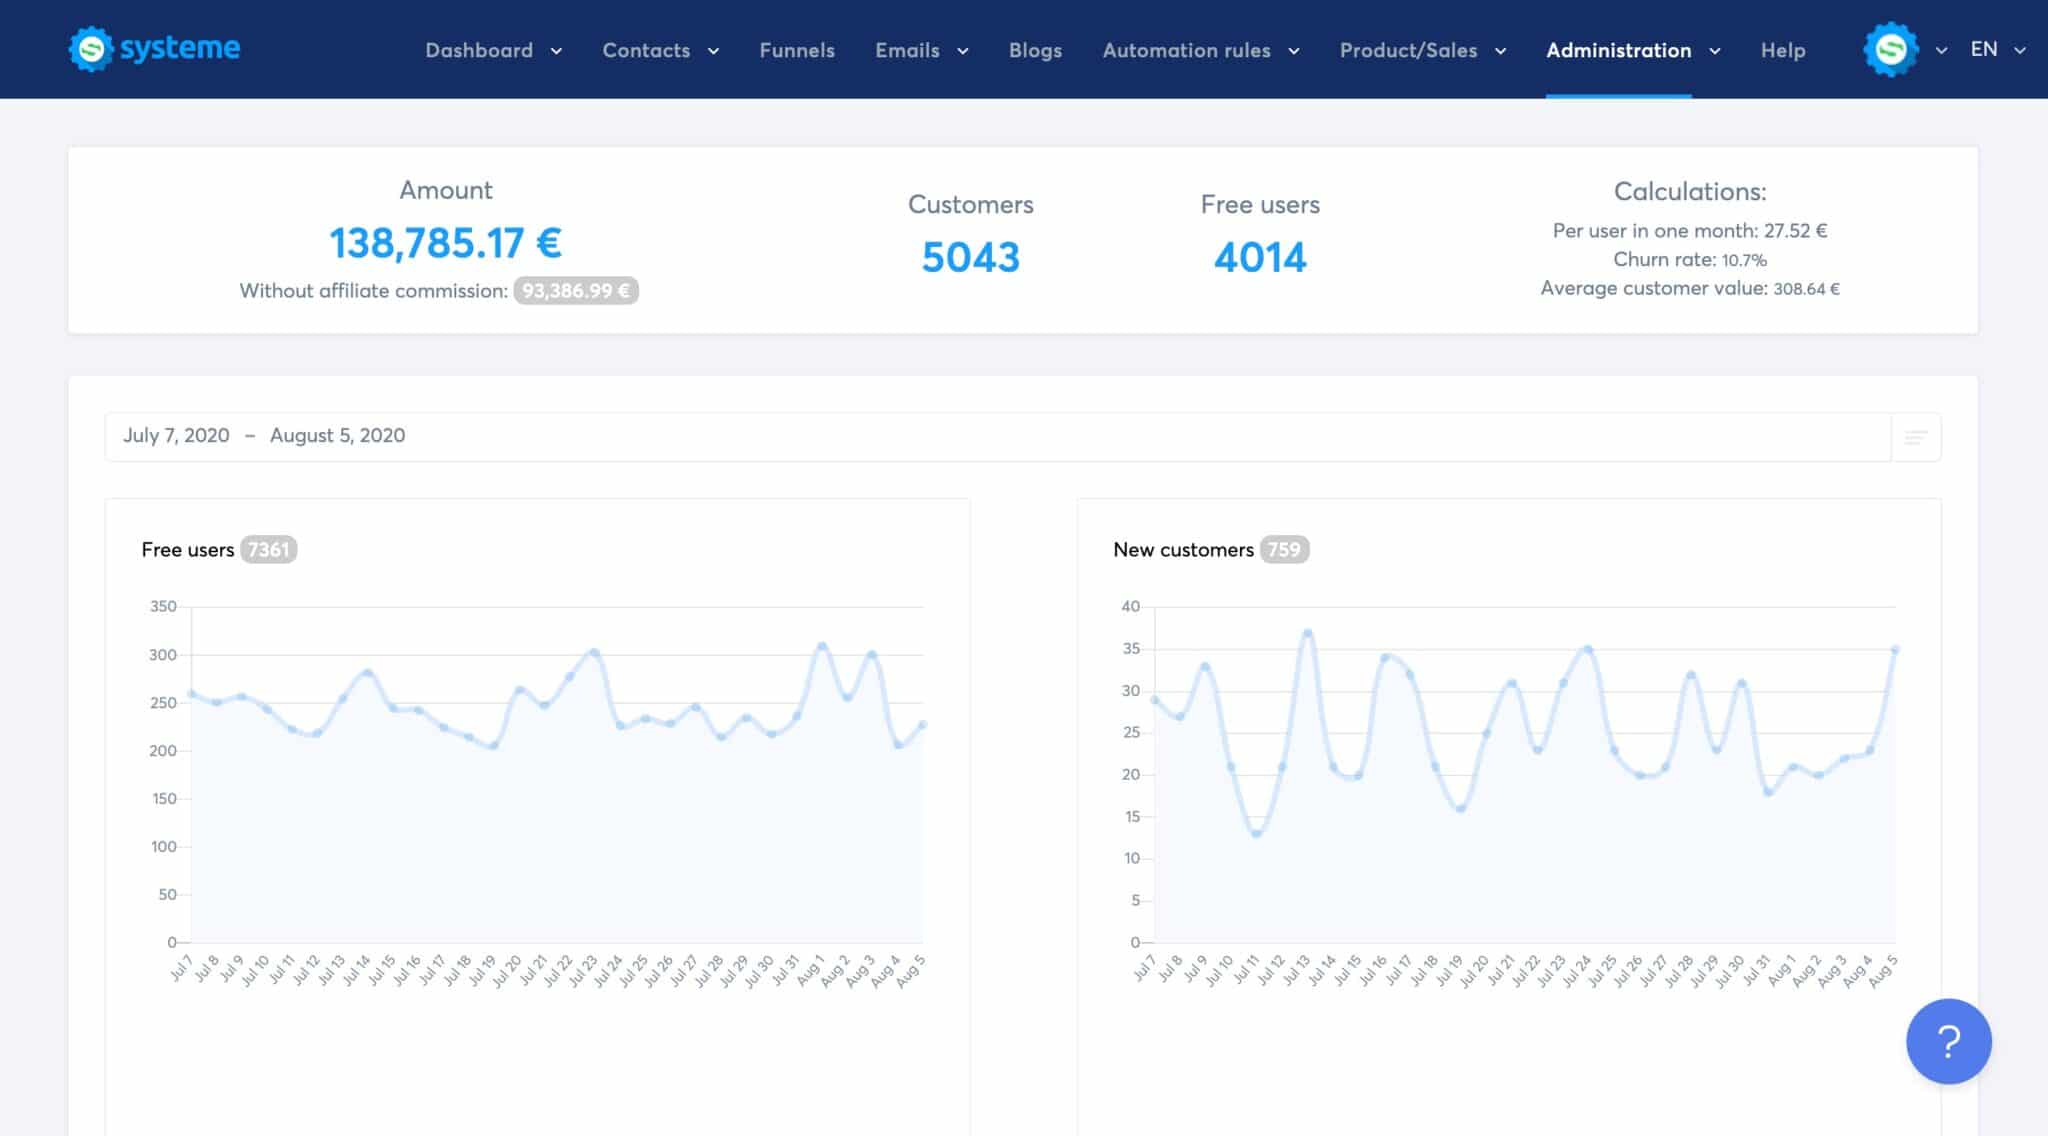This screenshot has width=2048, height=1136.
Task: Click the affiliate commission amount badge
Action: (x=576, y=291)
